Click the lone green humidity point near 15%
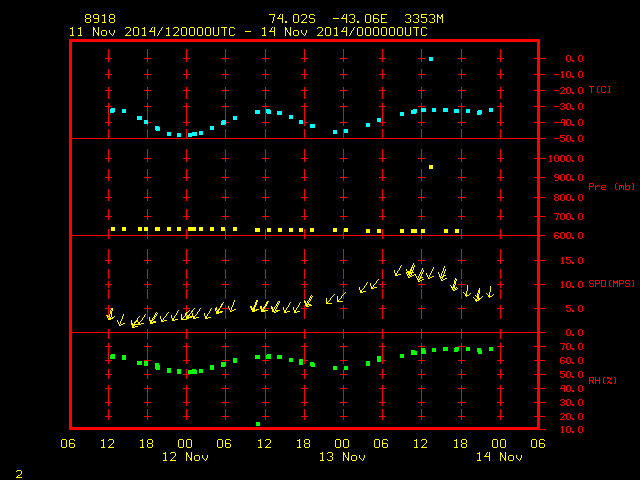Image resolution: width=640 pixels, height=480 pixels. 258,424
